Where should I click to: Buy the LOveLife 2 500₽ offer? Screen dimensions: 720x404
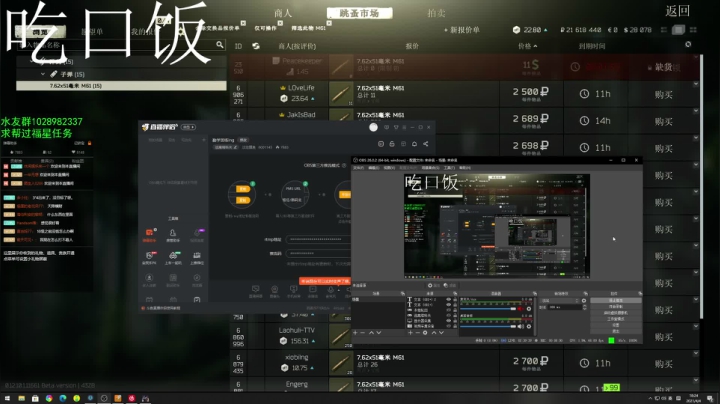click(664, 95)
